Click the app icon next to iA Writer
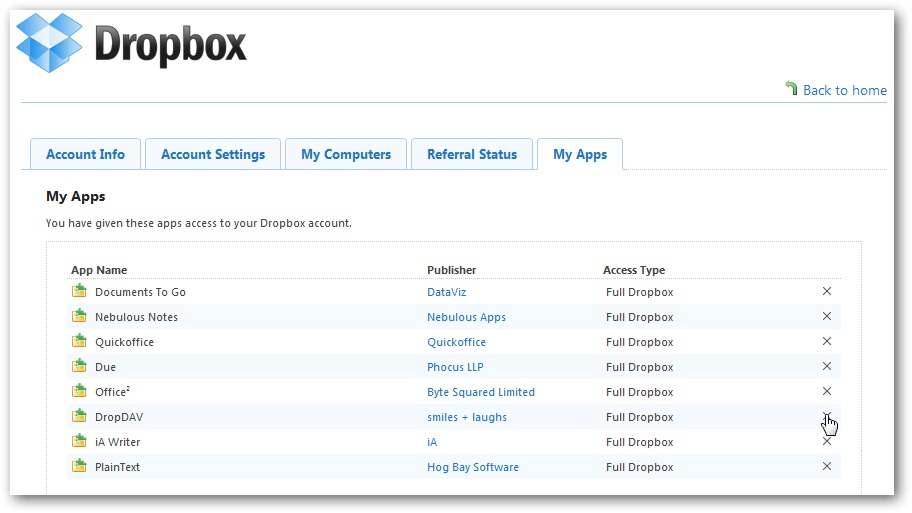 [79, 441]
